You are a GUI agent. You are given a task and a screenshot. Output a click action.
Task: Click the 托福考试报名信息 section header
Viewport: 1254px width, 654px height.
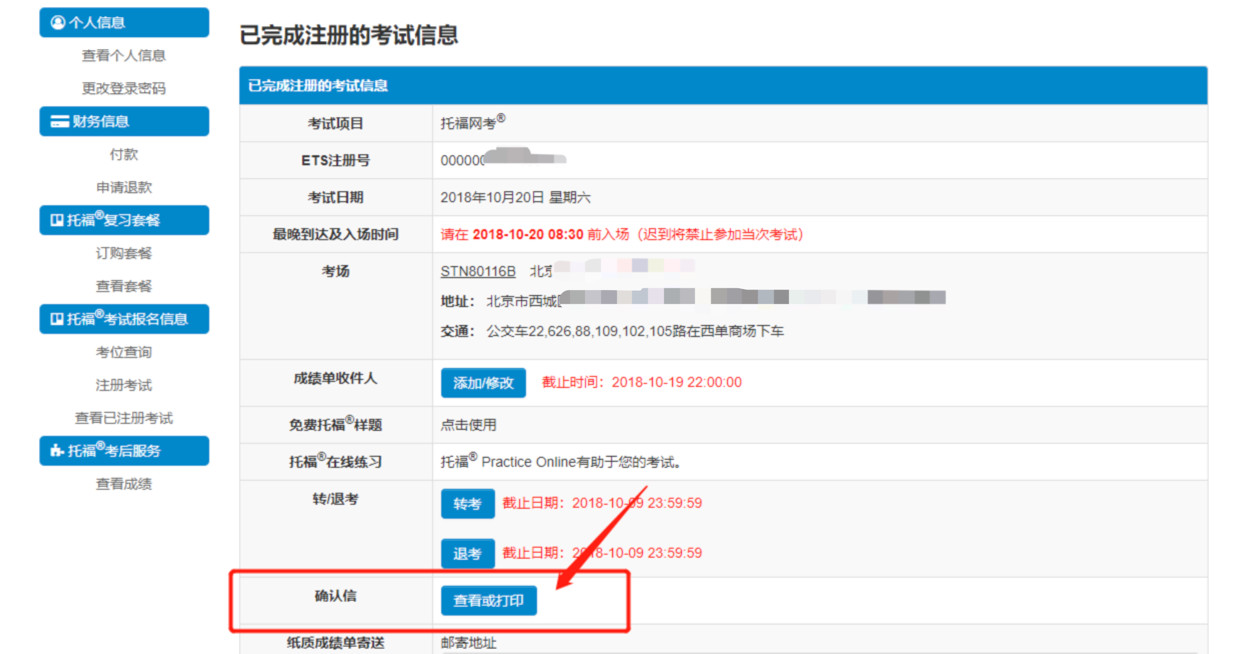point(124,319)
